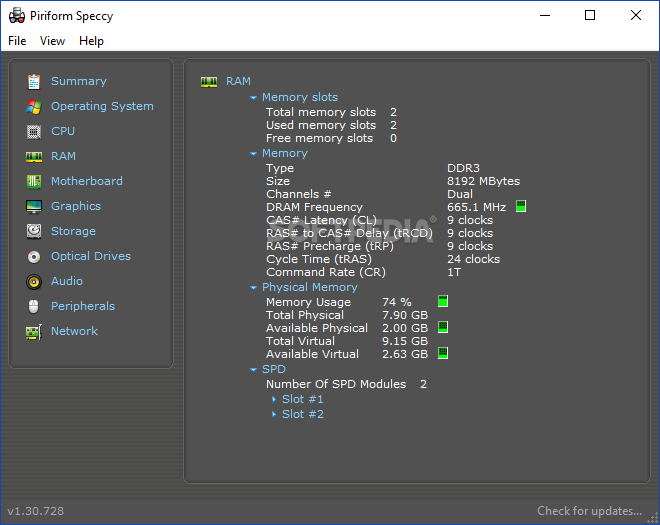Select the 'Total memory slots' row
This screenshot has height=525, width=660.
331,112
